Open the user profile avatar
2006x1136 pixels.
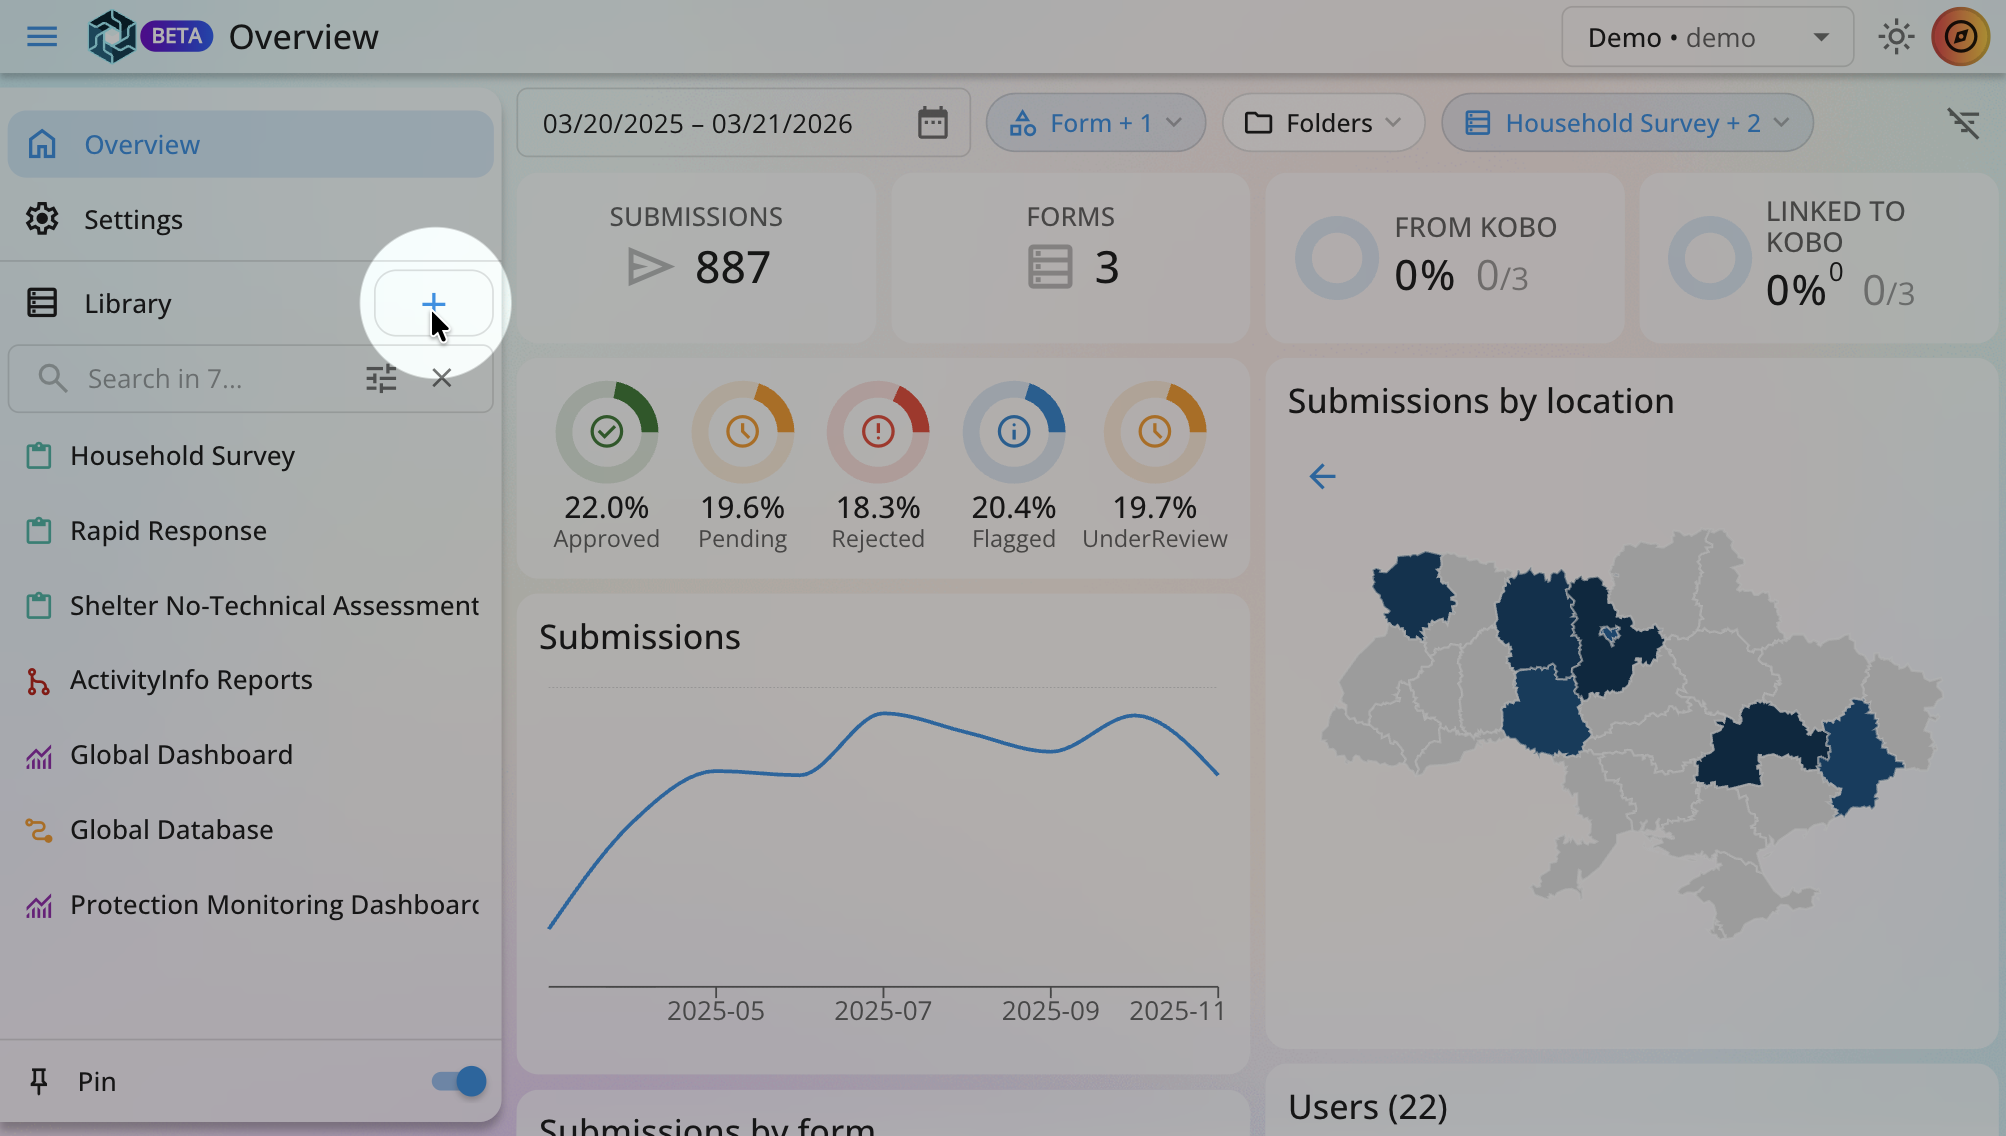click(x=1960, y=38)
